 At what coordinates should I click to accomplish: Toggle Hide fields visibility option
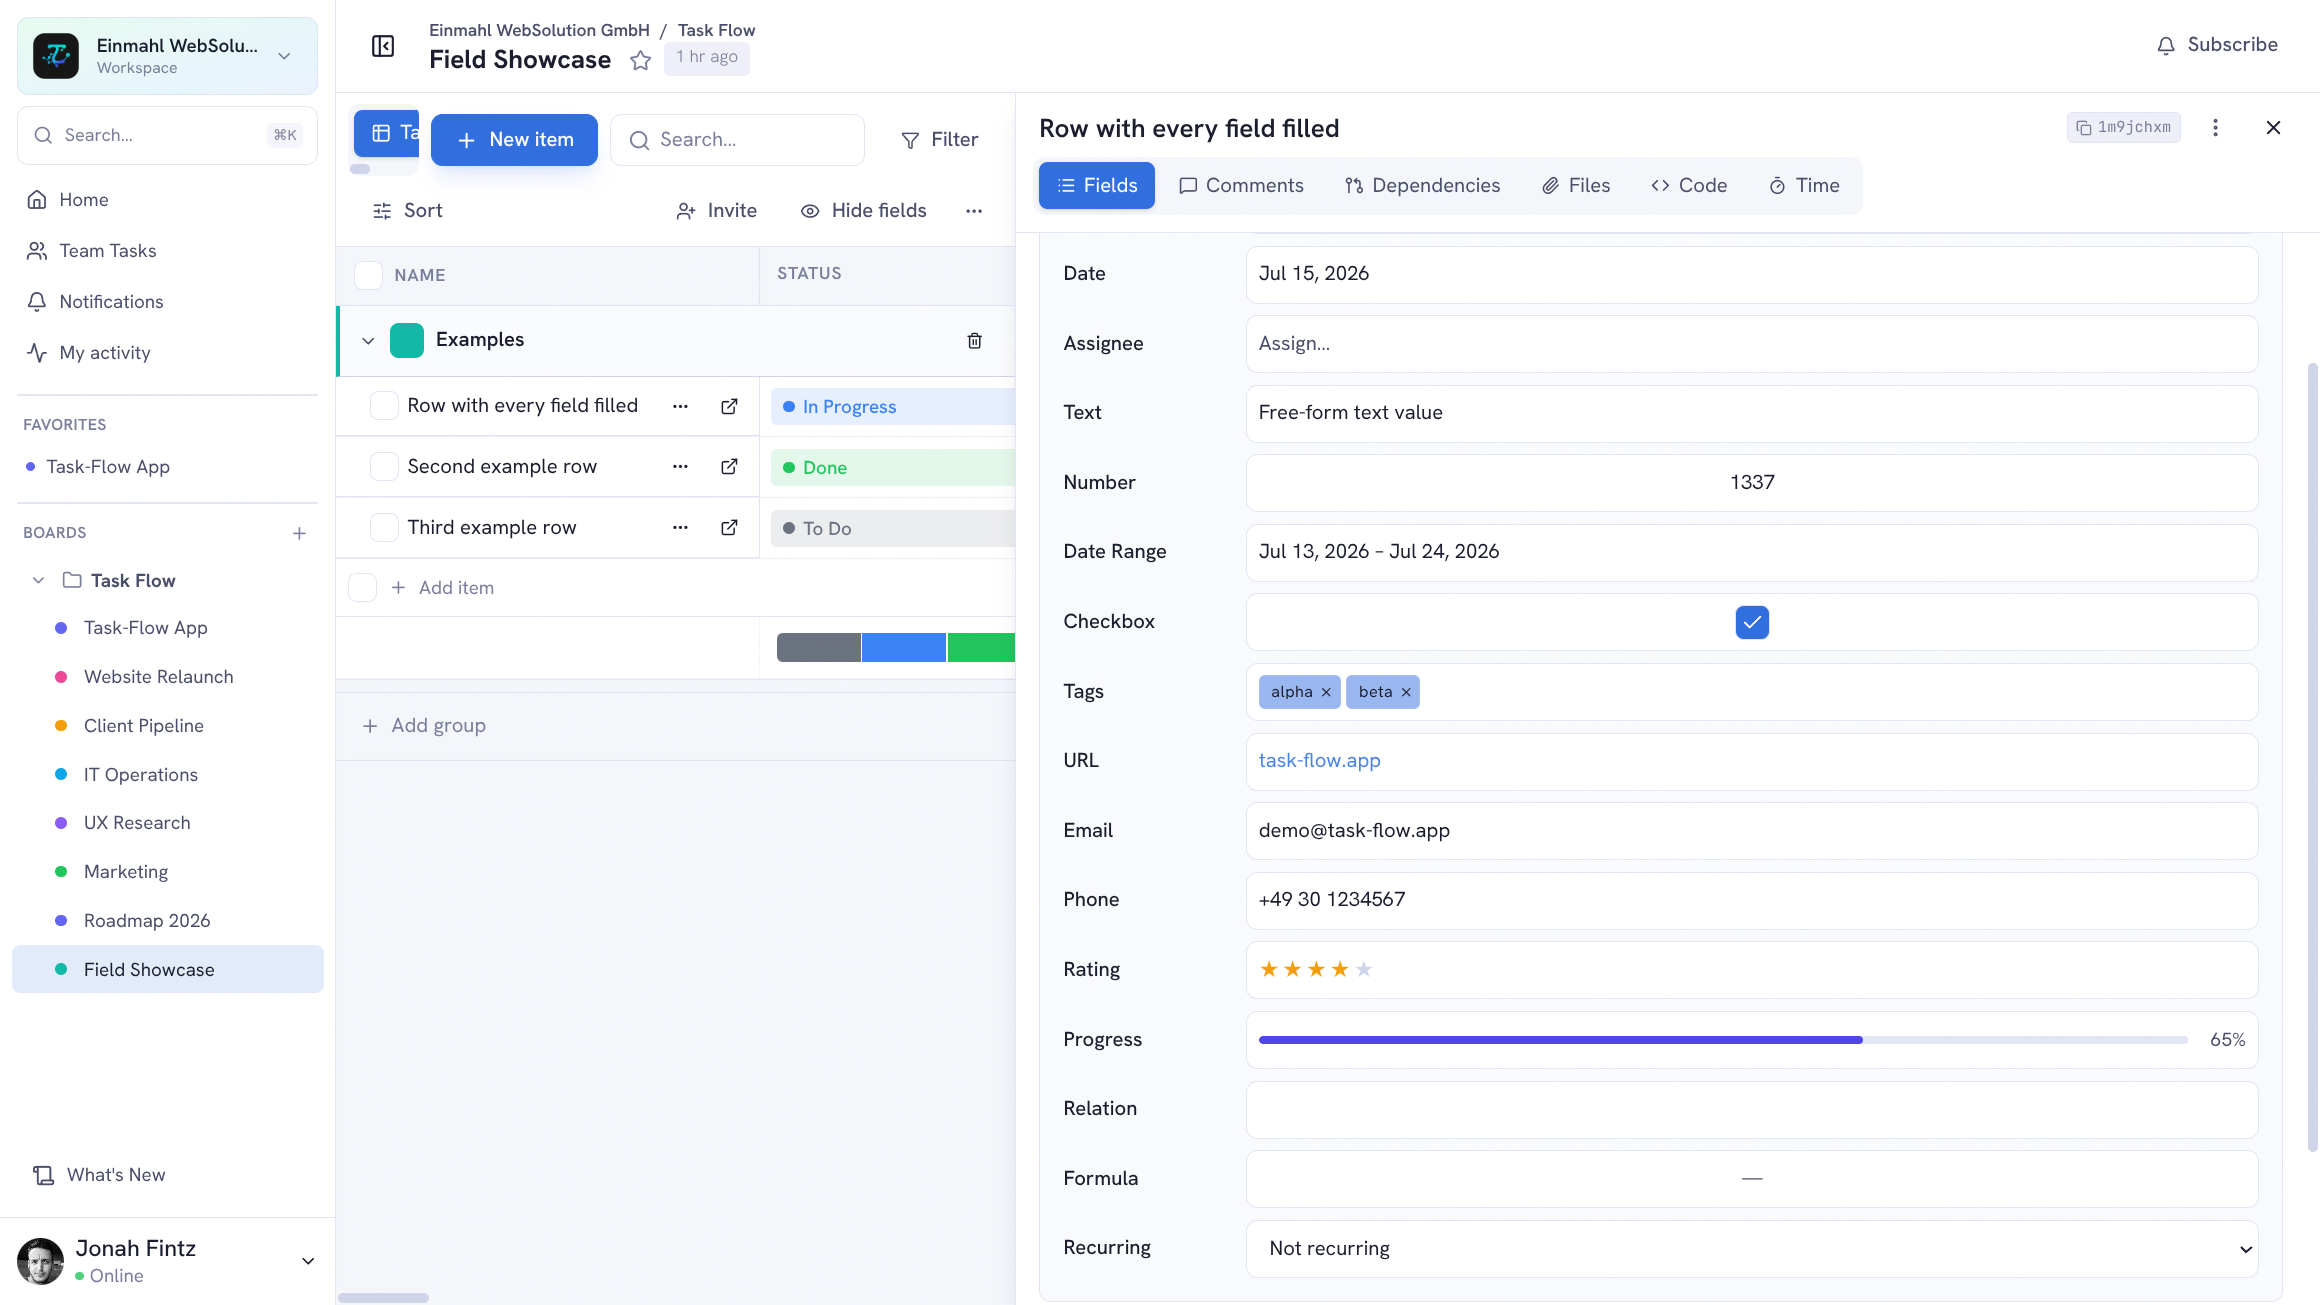864,211
